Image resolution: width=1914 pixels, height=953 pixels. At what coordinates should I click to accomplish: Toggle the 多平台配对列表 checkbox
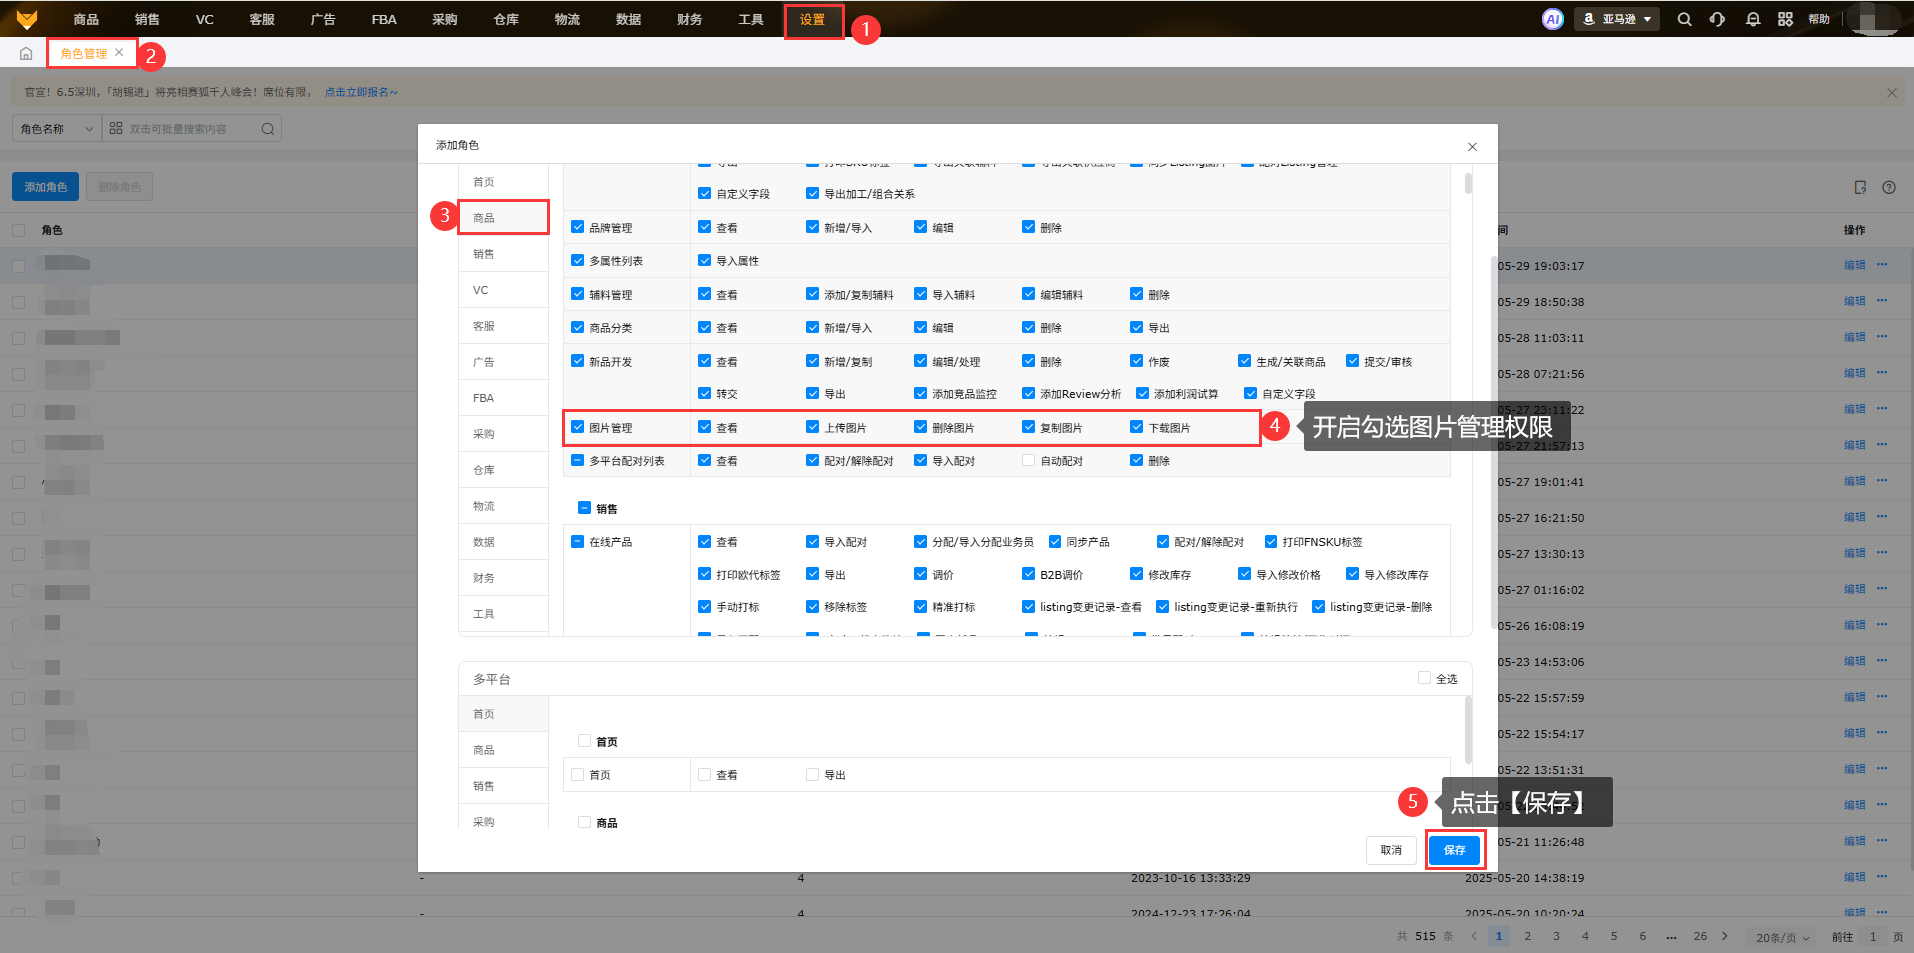click(x=577, y=460)
